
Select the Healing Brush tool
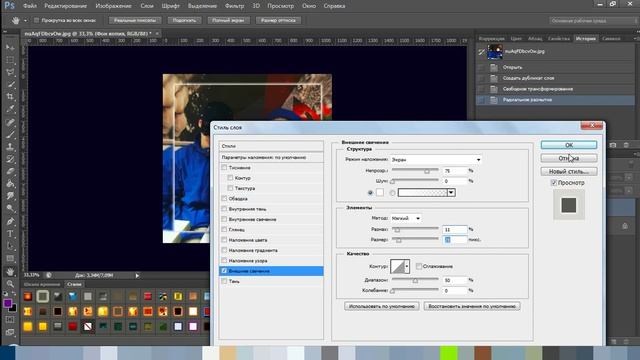tap(10, 122)
